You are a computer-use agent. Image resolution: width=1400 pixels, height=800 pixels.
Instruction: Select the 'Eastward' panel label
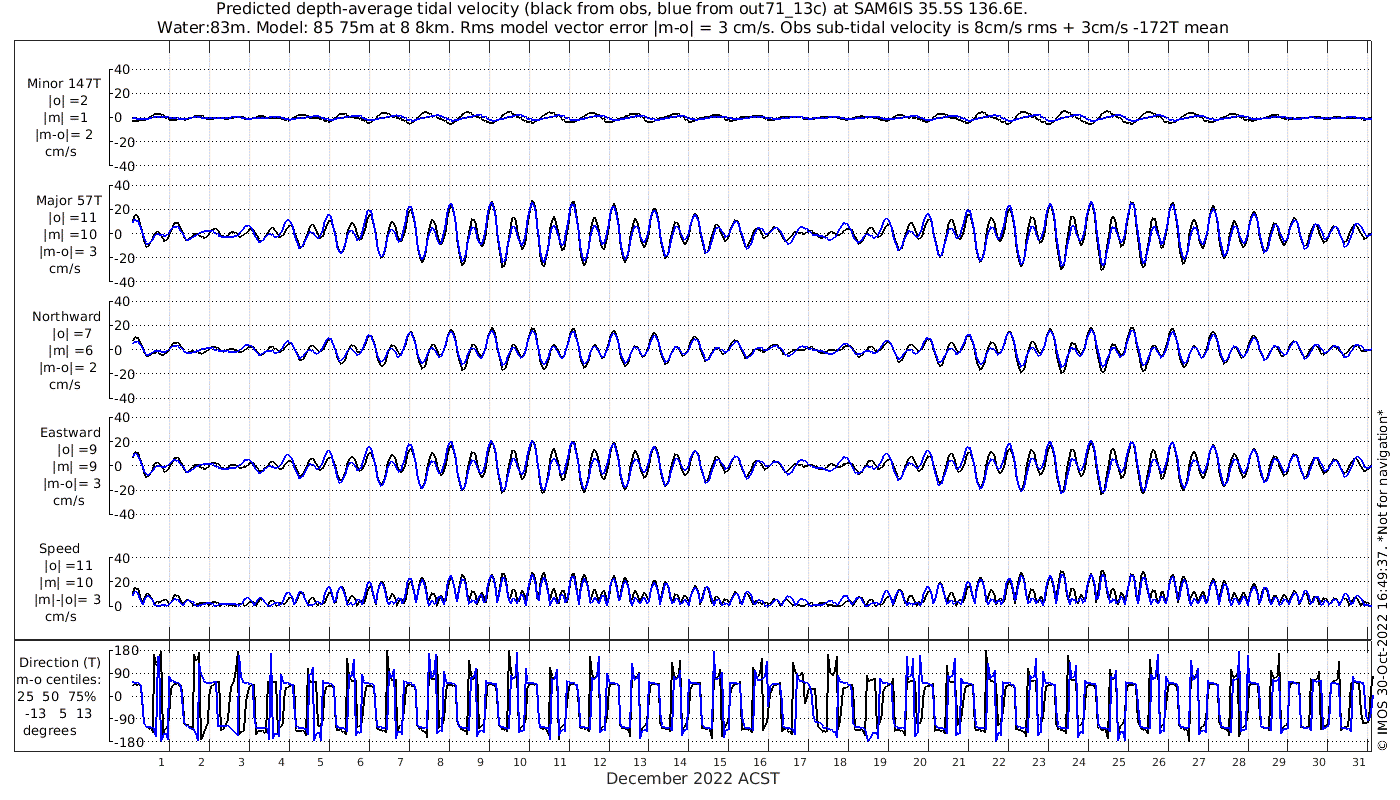[x=70, y=433]
